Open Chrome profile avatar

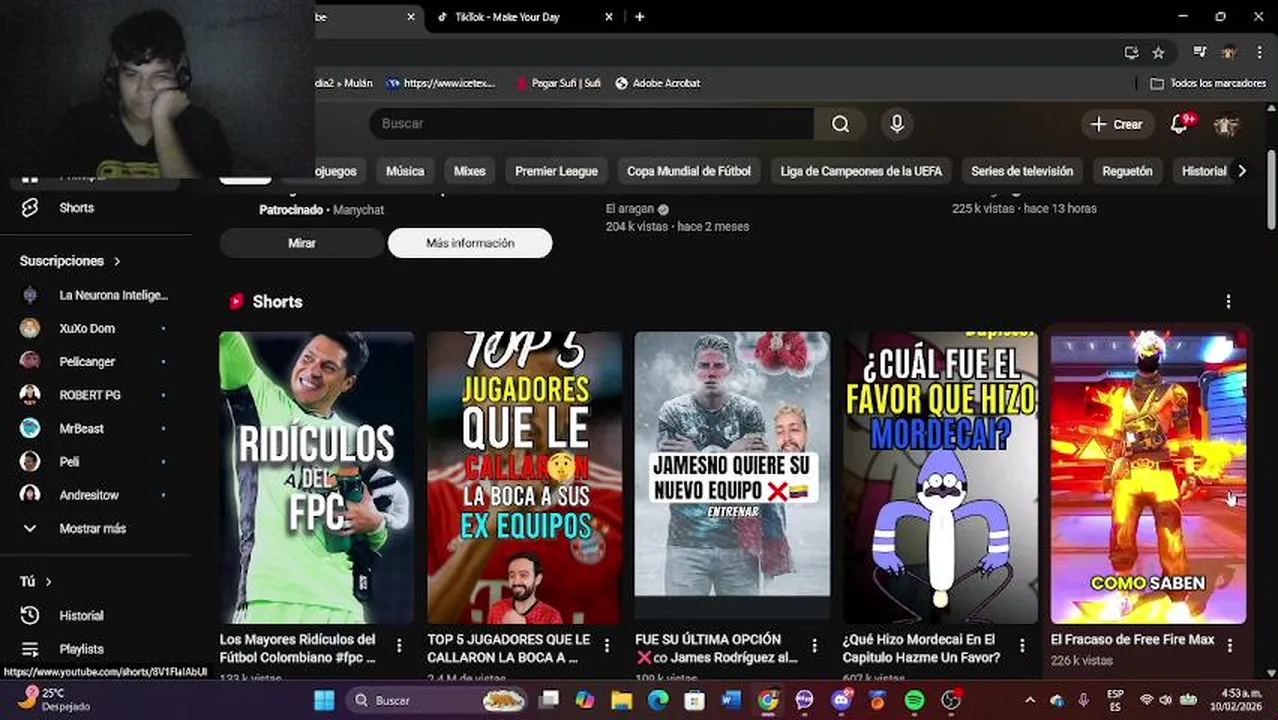click(x=1229, y=53)
